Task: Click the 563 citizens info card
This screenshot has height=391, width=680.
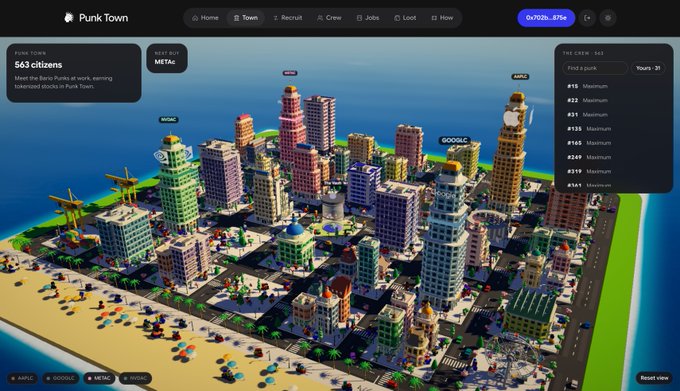Action: pos(74,73)
